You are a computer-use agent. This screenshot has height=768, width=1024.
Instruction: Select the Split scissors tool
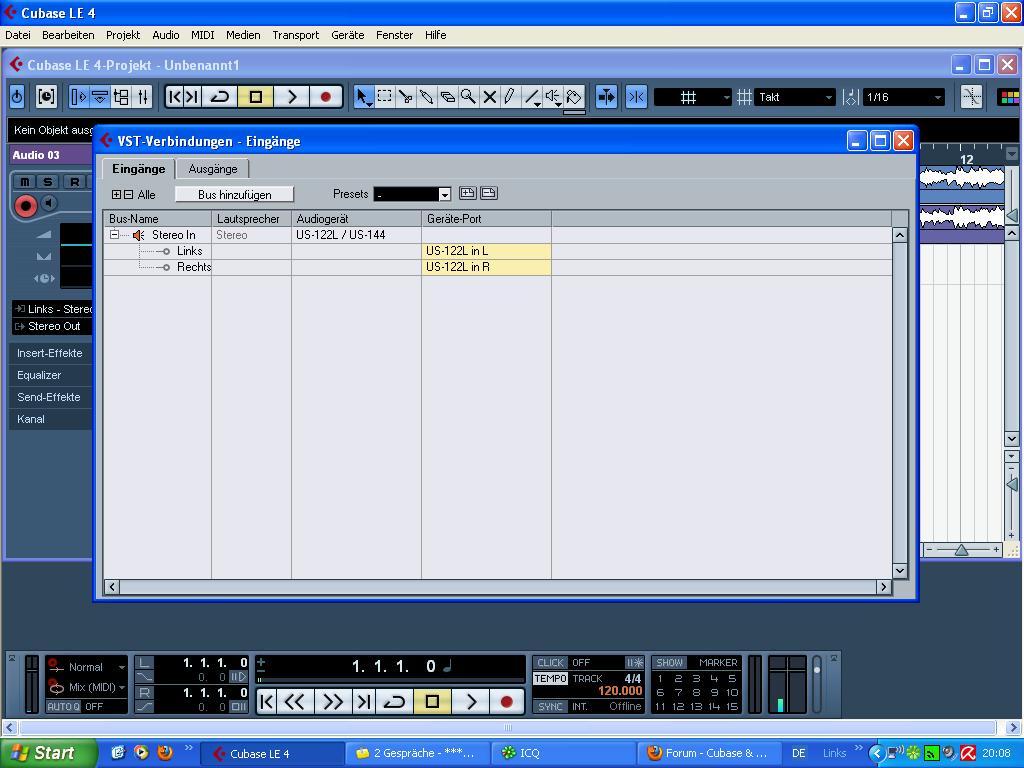406,97
